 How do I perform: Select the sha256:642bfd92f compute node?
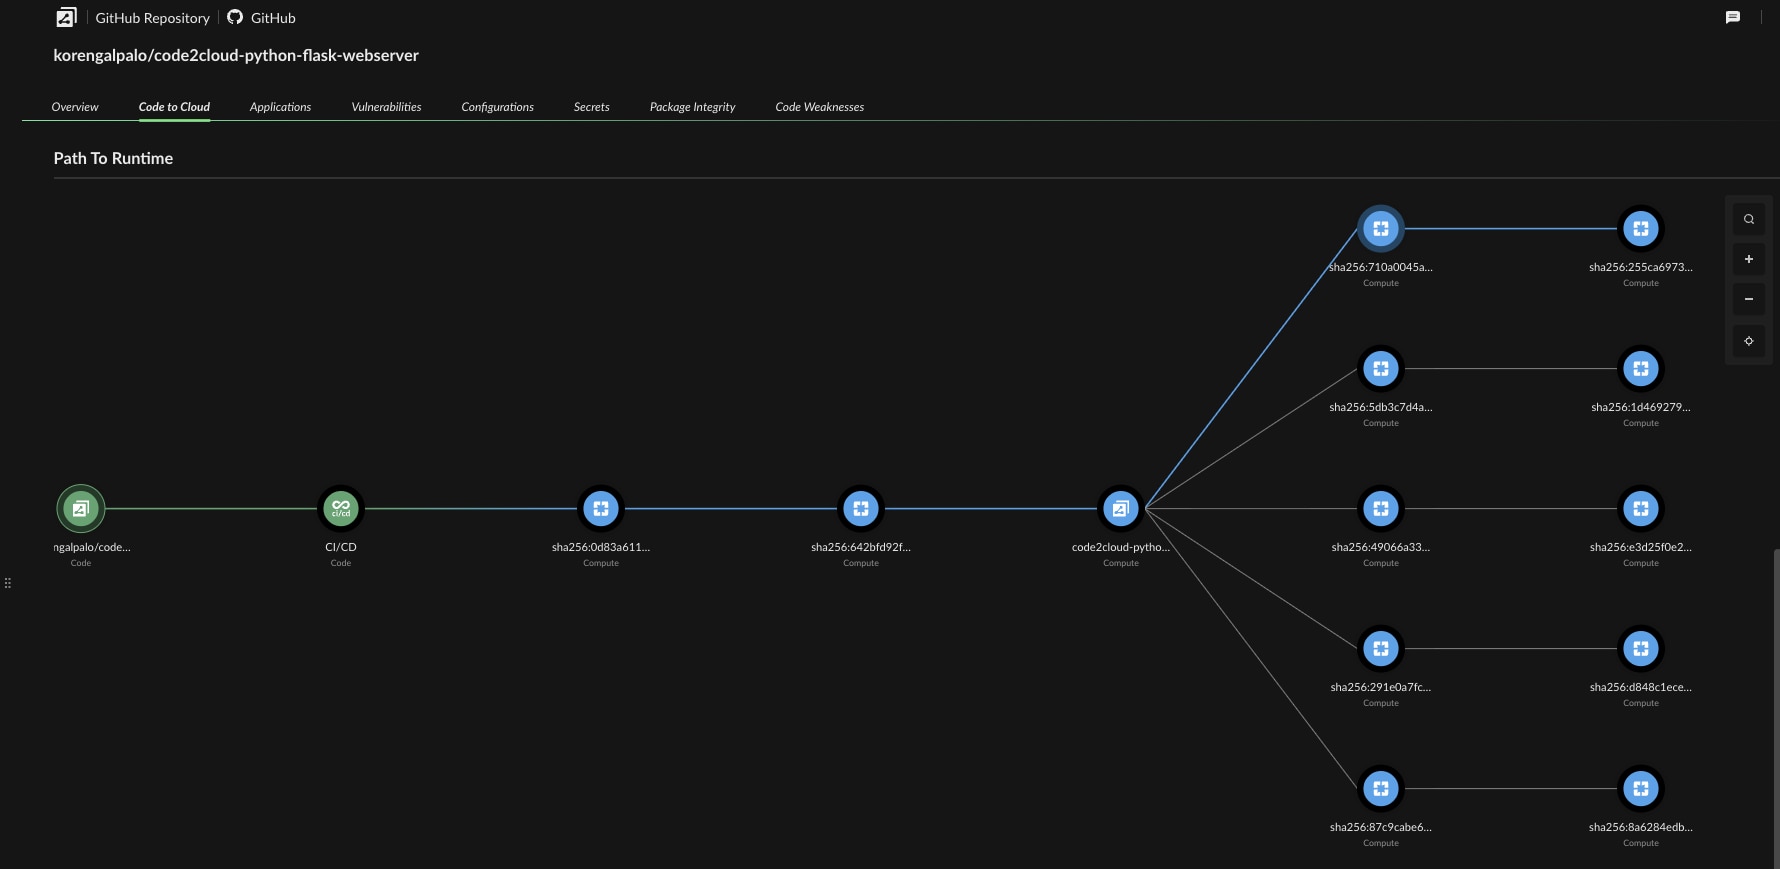coord(861,509)
